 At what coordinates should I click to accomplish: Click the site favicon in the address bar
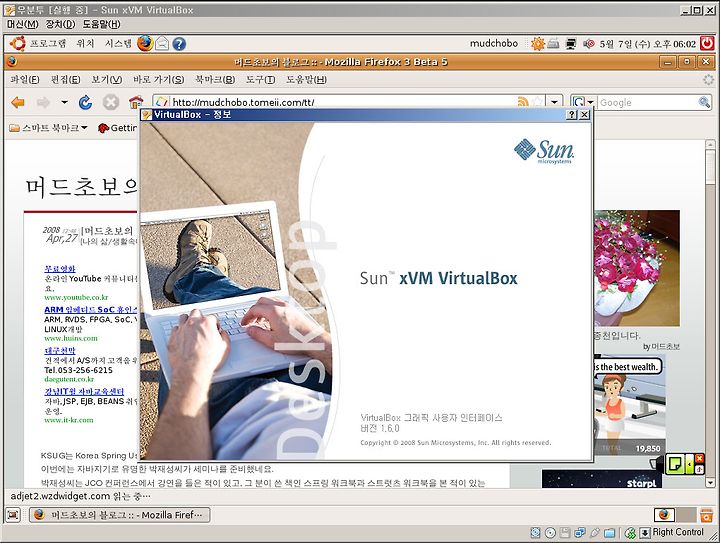(x=162, y=102)
